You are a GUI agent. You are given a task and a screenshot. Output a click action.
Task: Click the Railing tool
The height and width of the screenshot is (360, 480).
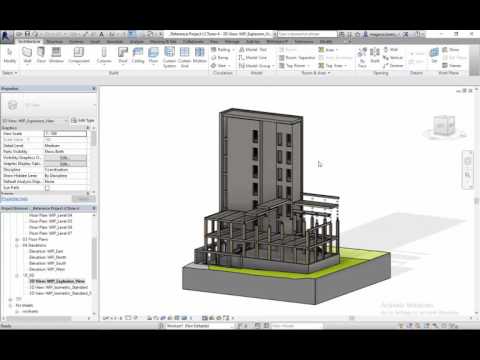[221, 50]
